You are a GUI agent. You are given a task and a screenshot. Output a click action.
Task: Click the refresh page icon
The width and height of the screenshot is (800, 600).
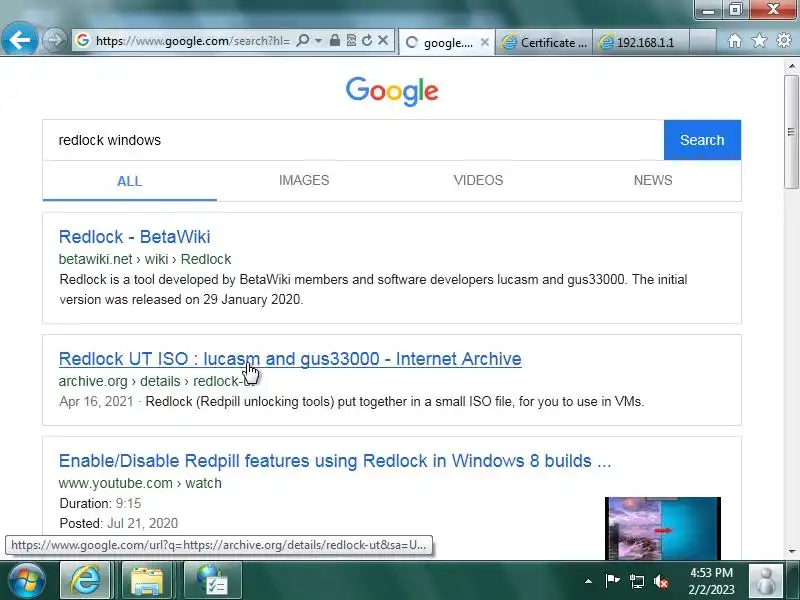367,40
